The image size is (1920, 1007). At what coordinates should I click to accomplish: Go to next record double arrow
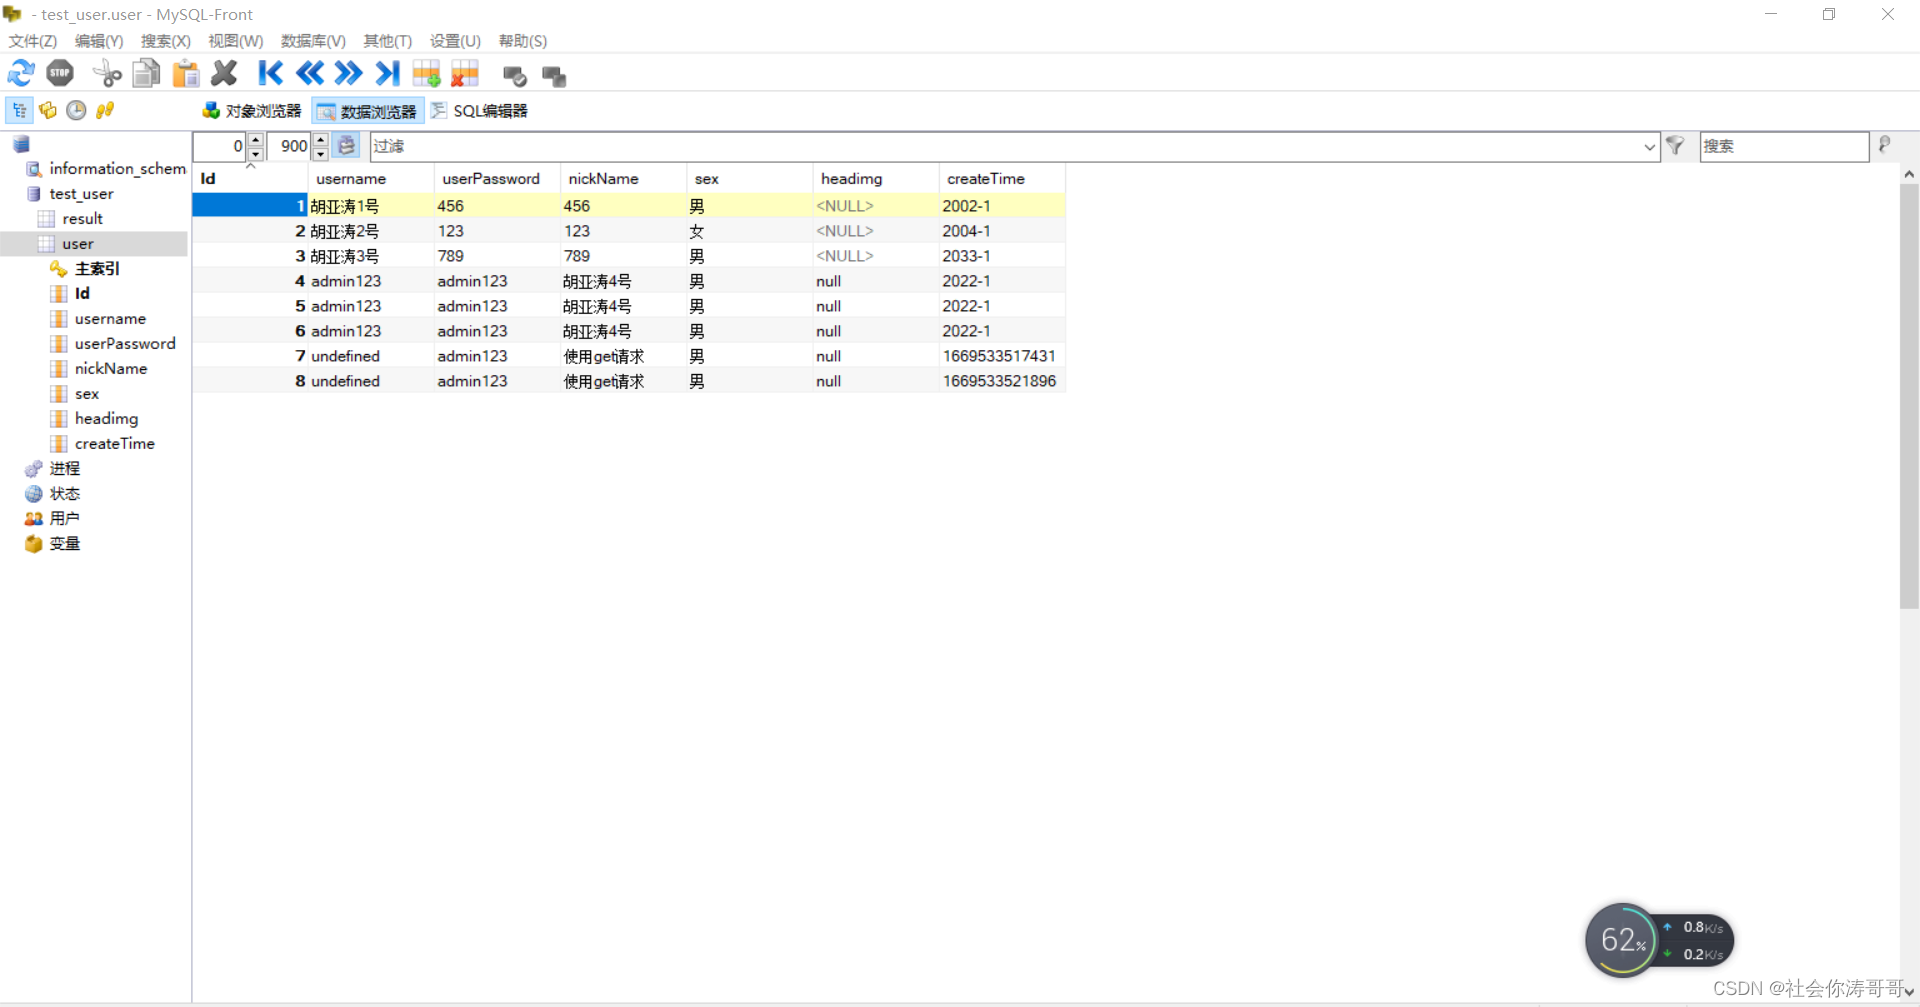(x=349, y=73)
